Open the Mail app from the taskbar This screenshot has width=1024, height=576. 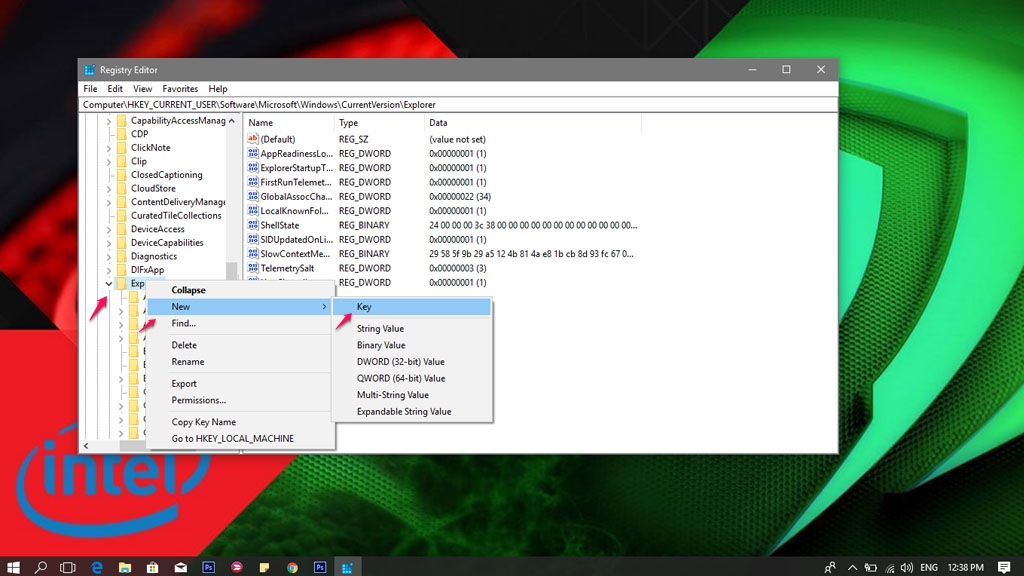click(x=180, y=567)
